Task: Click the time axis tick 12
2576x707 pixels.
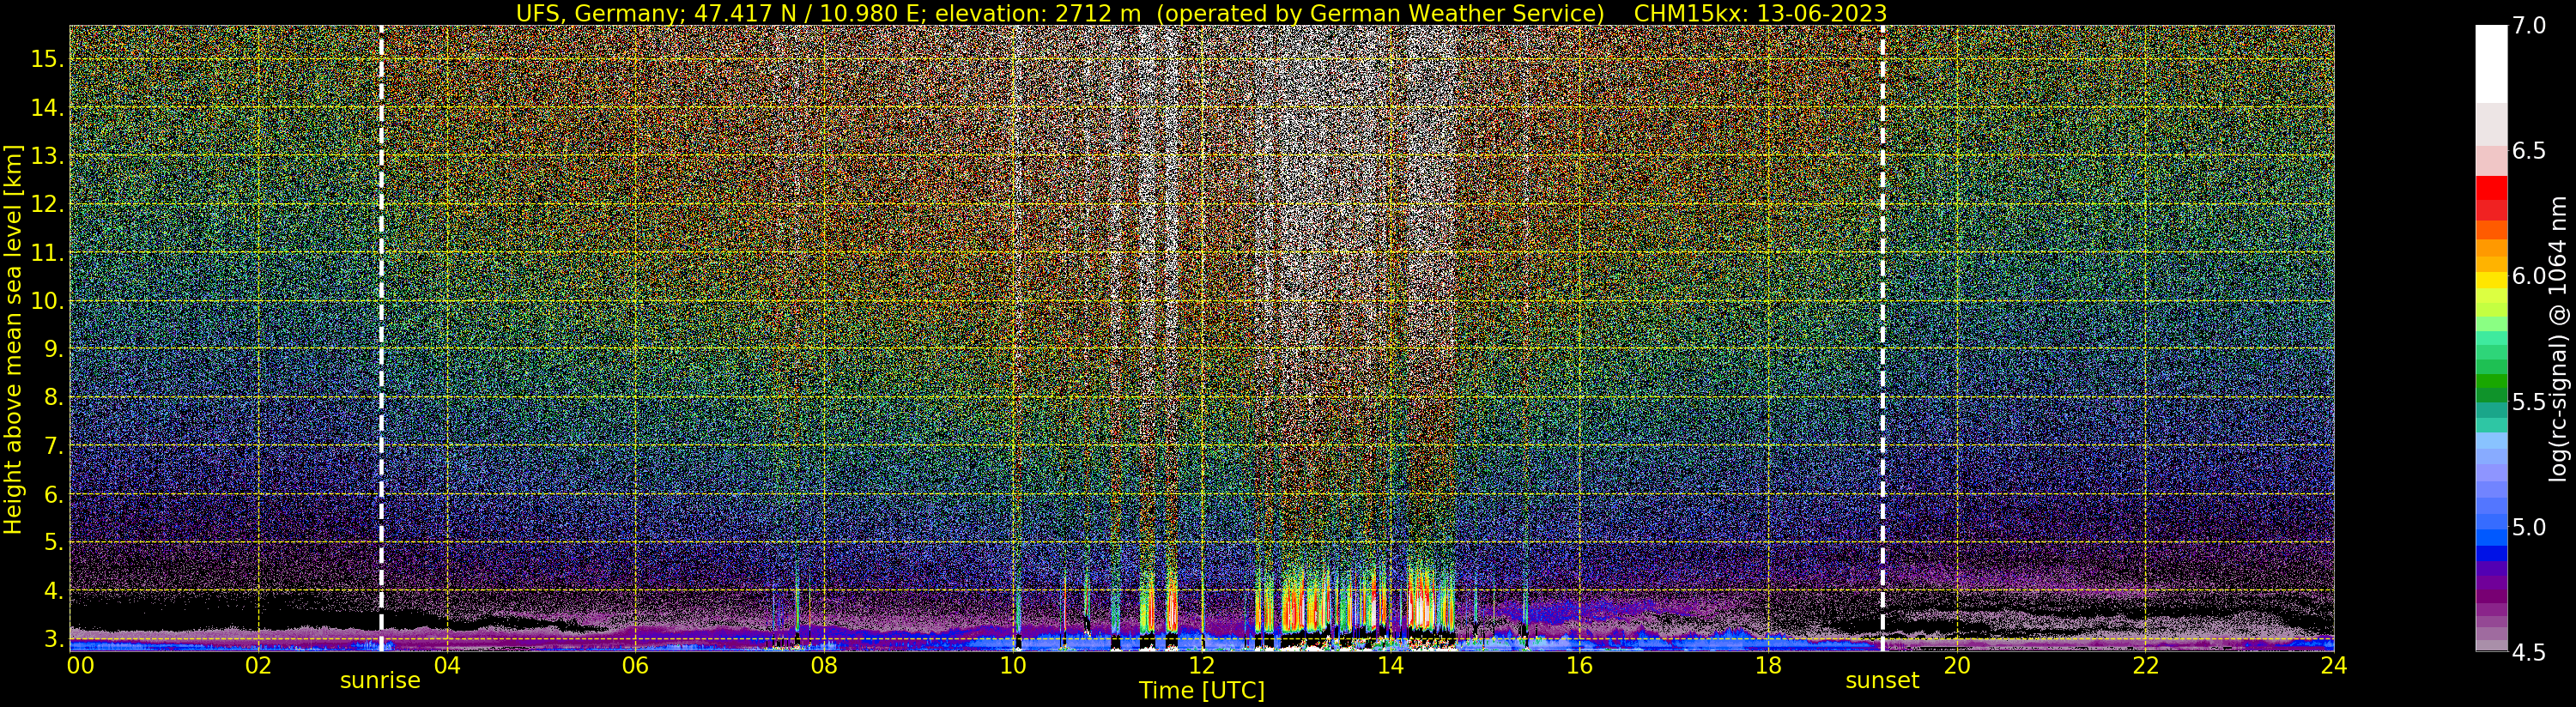Action: (1201, 665)
